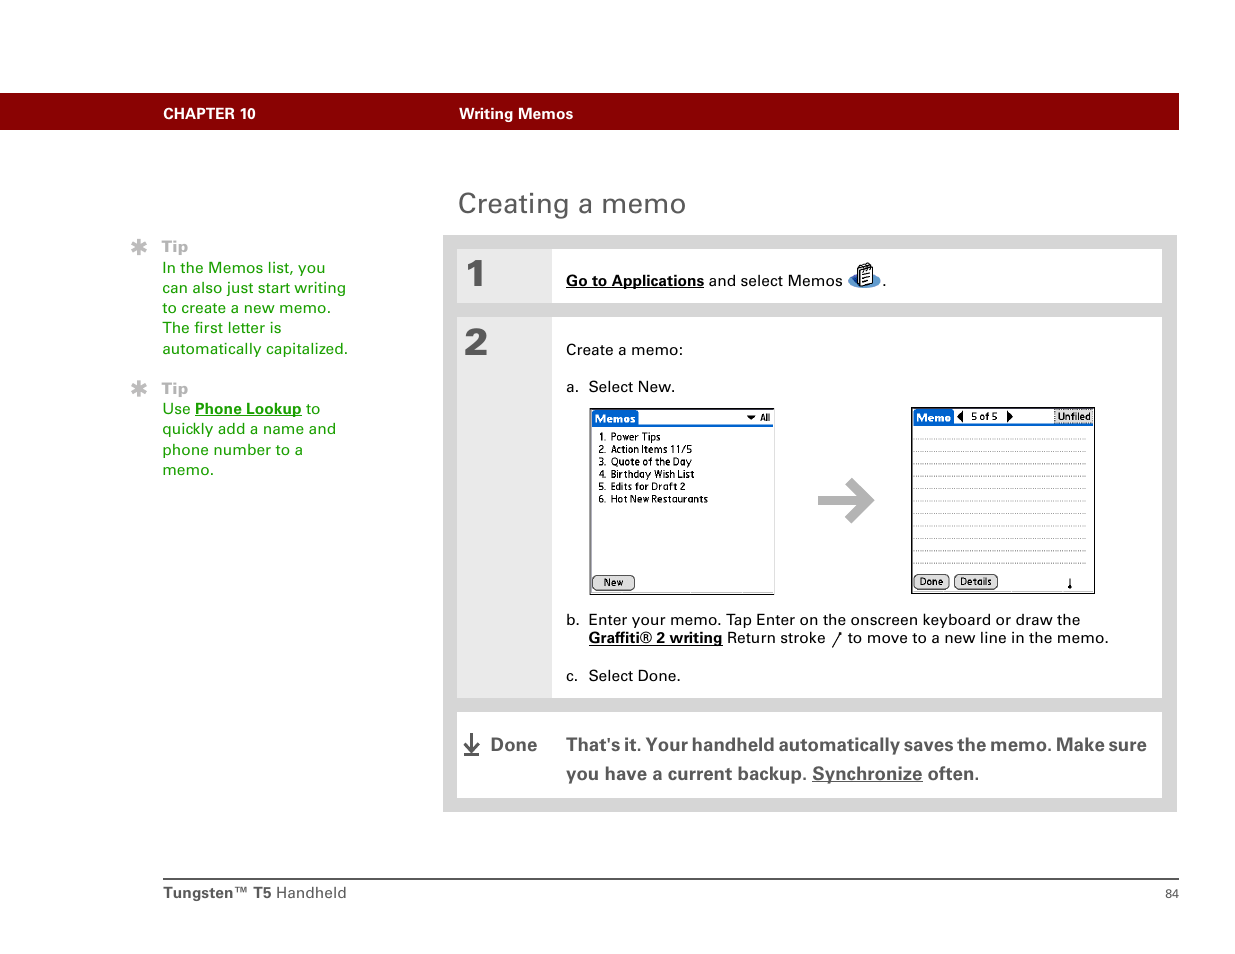Click the Synchronize link

point(866,774)
